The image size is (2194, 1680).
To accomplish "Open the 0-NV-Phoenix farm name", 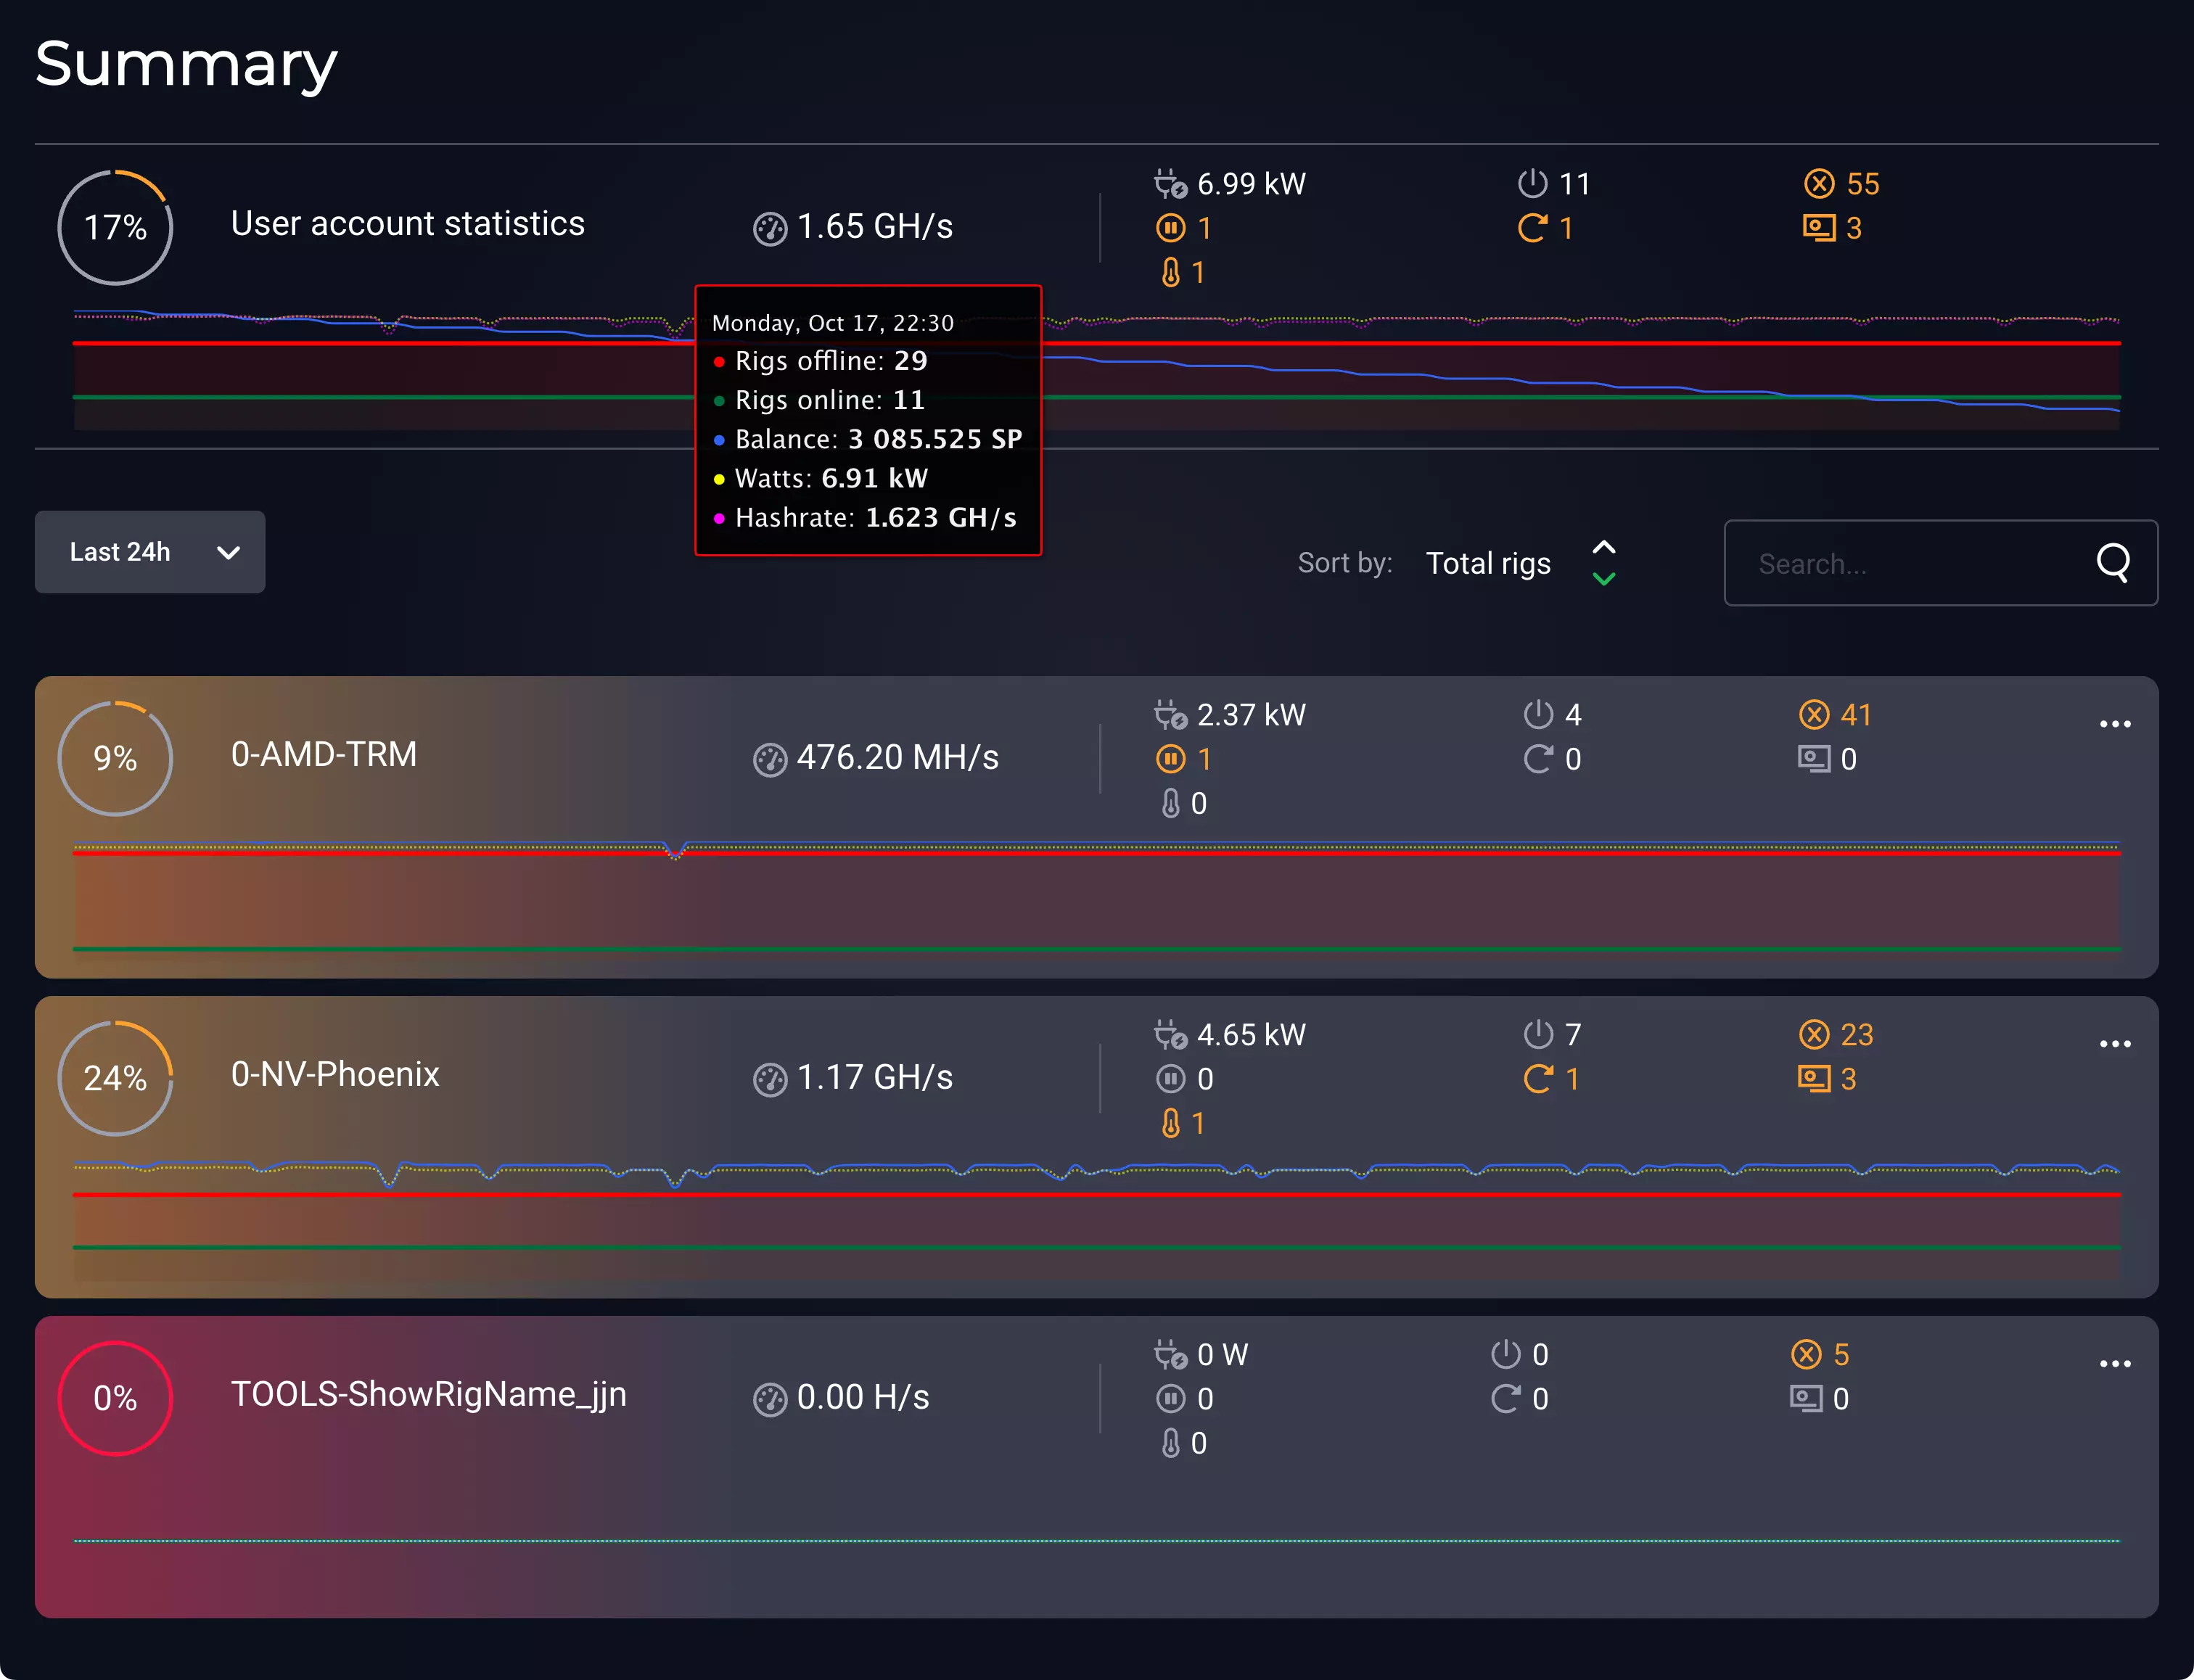I will (335, 1074).
